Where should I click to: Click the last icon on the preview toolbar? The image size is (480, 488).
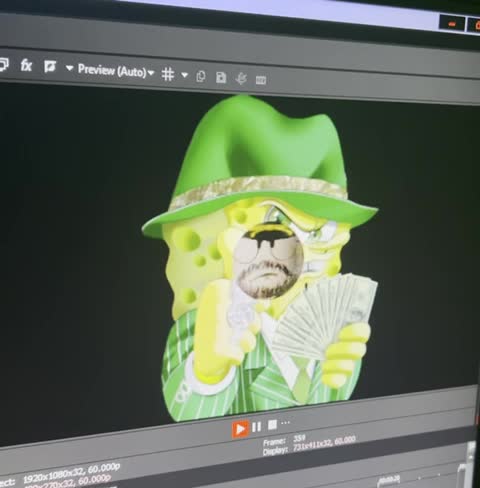click(x=261, y=80)
